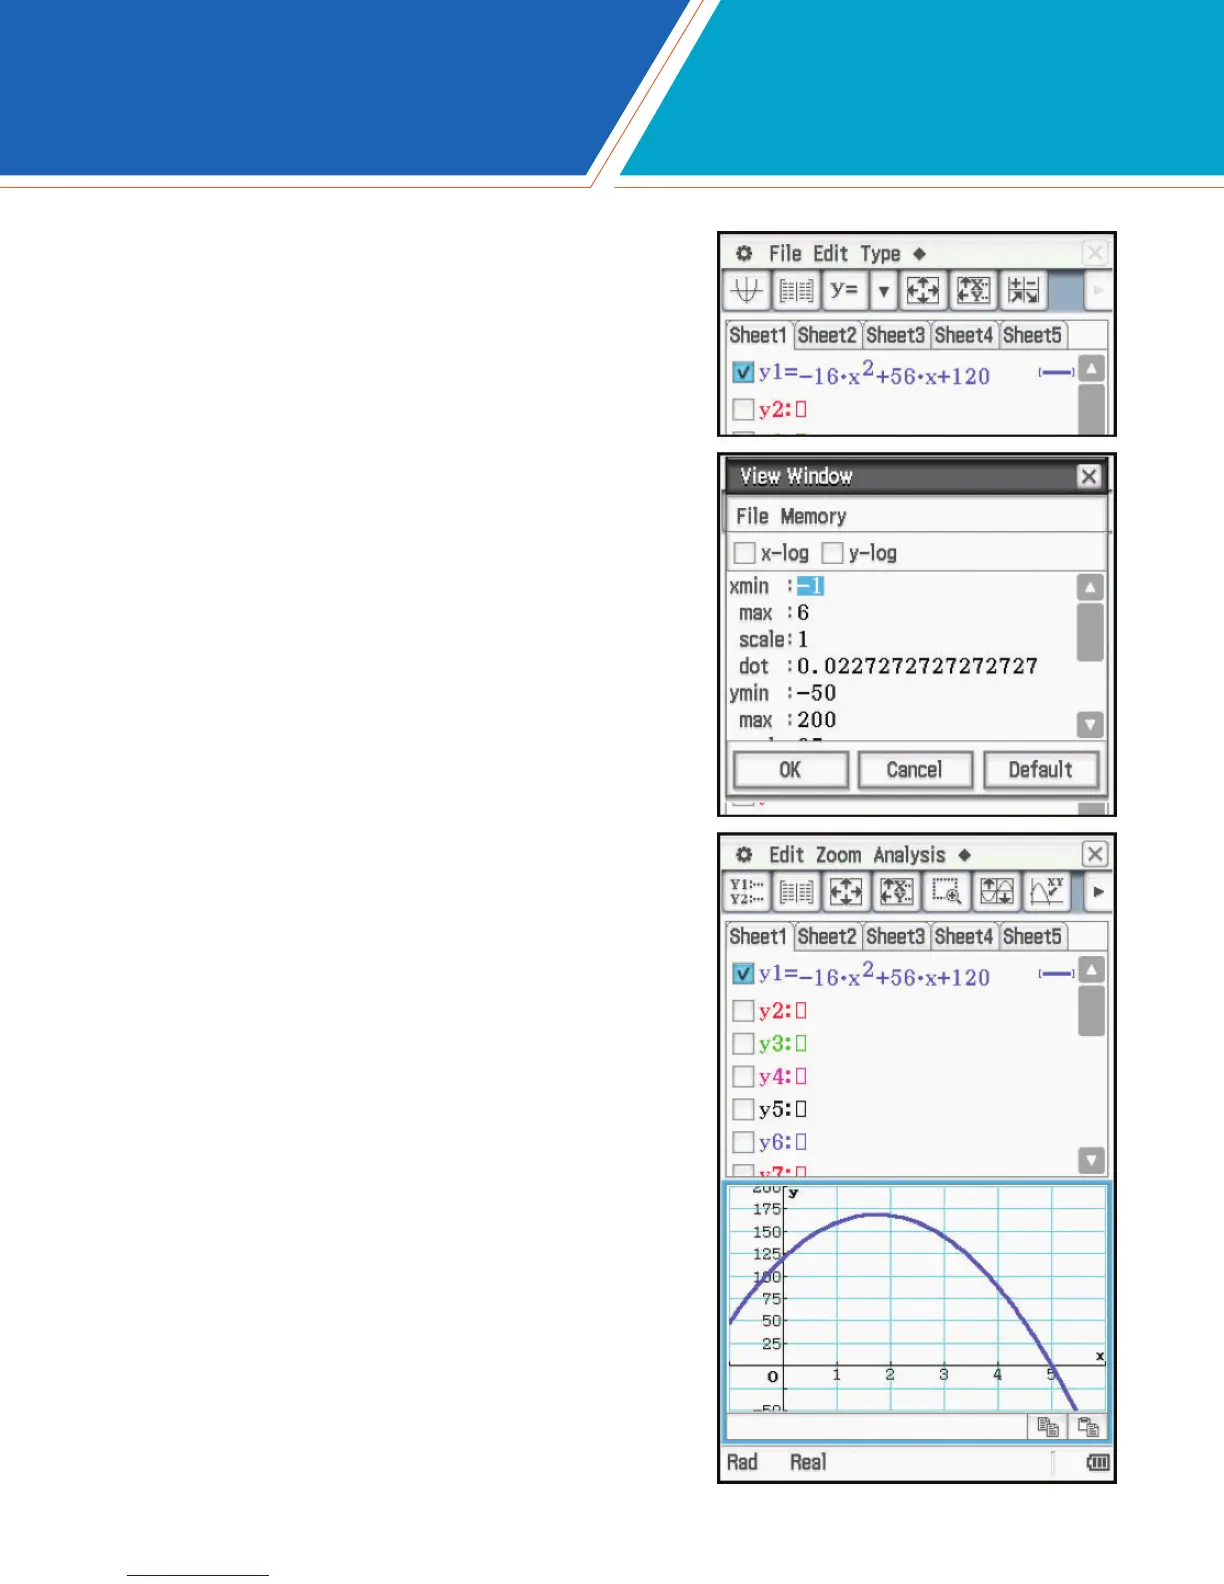The width and height of the screenshot is (1224, 1584).
Task: Open the View Window four-arrow icon in File/Edit/Type toolbar
Action: click(x=922, y=291)
